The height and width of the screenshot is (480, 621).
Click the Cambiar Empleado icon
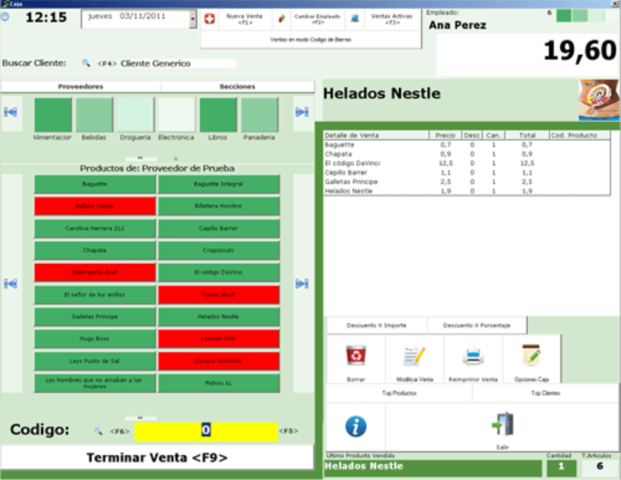coord(282,19)
